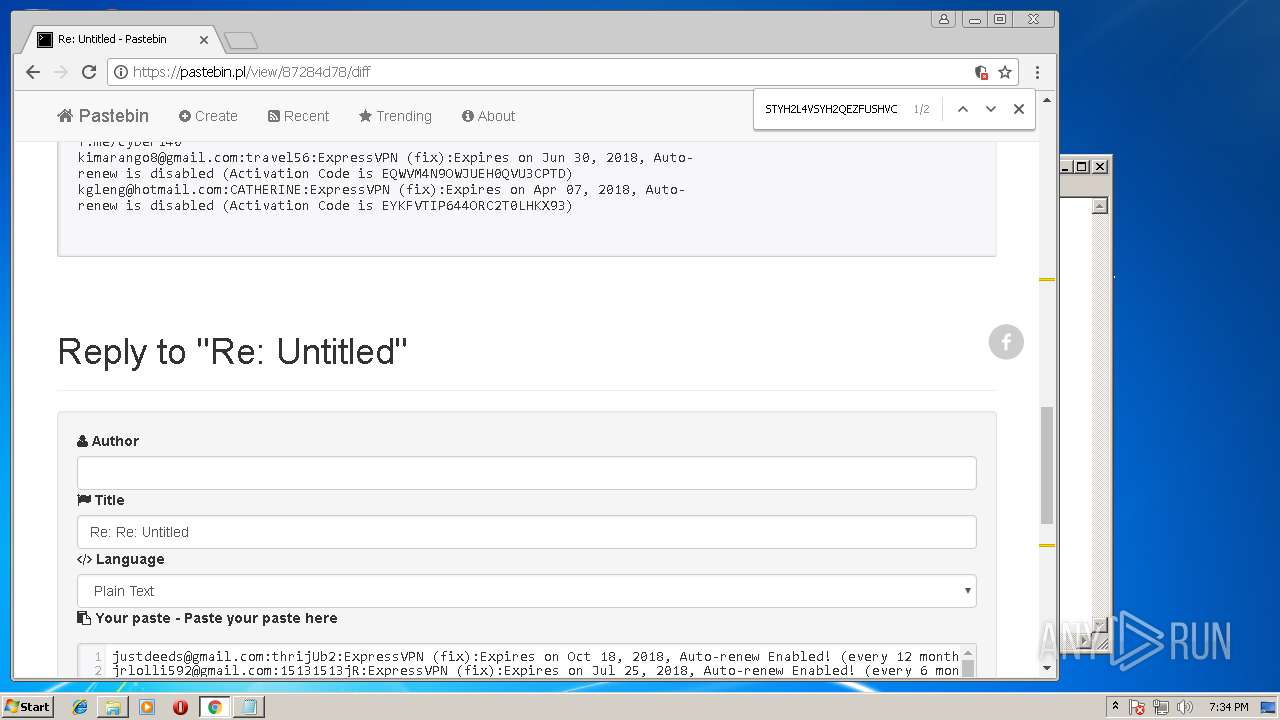Reload the current page
The width and height of the screenshot is (1280, 720).
89,72
